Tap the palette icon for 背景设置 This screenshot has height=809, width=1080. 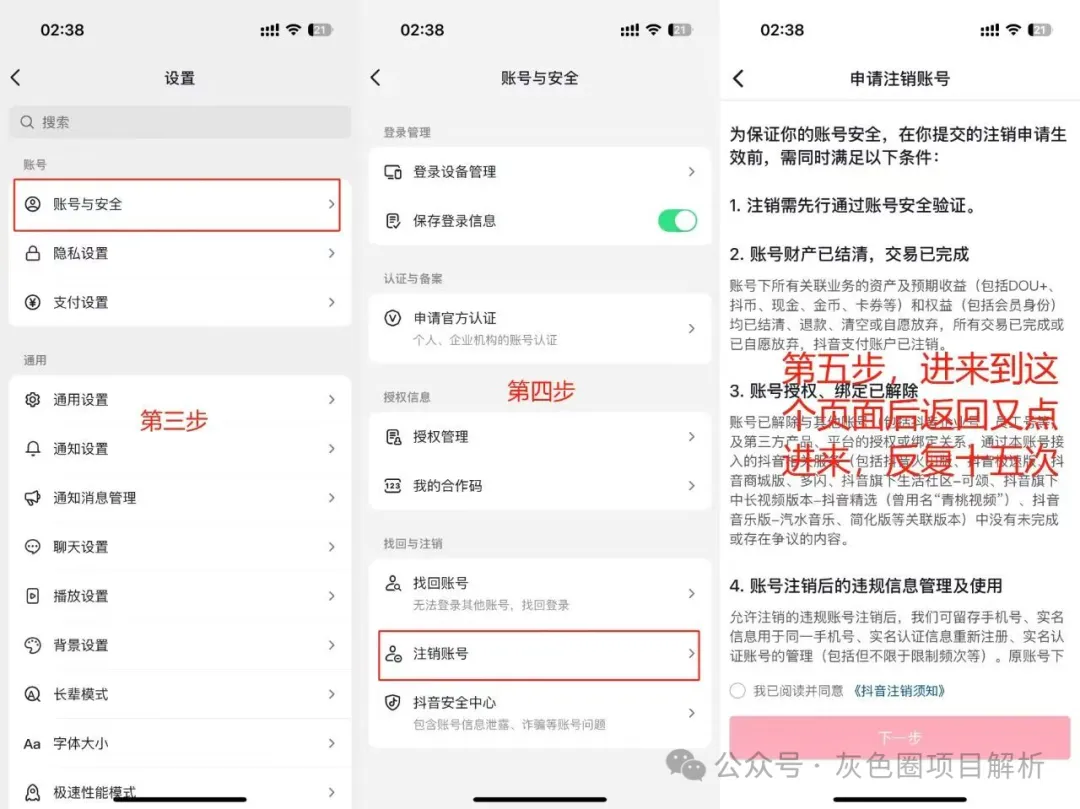33,645
